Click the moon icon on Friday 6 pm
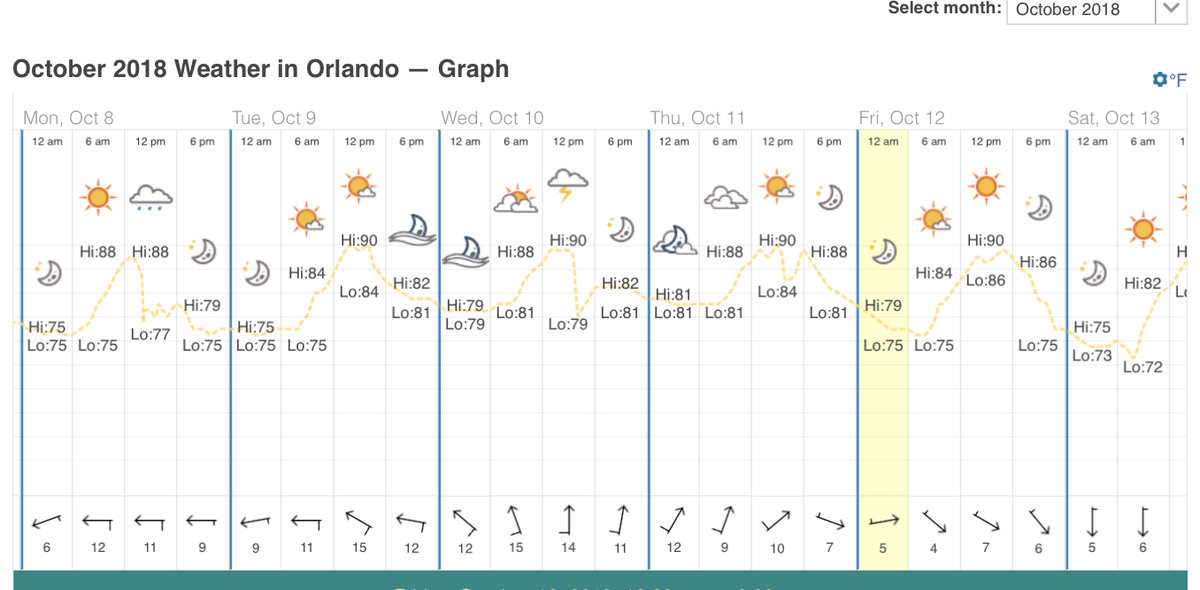 [x=1039, y=208]
